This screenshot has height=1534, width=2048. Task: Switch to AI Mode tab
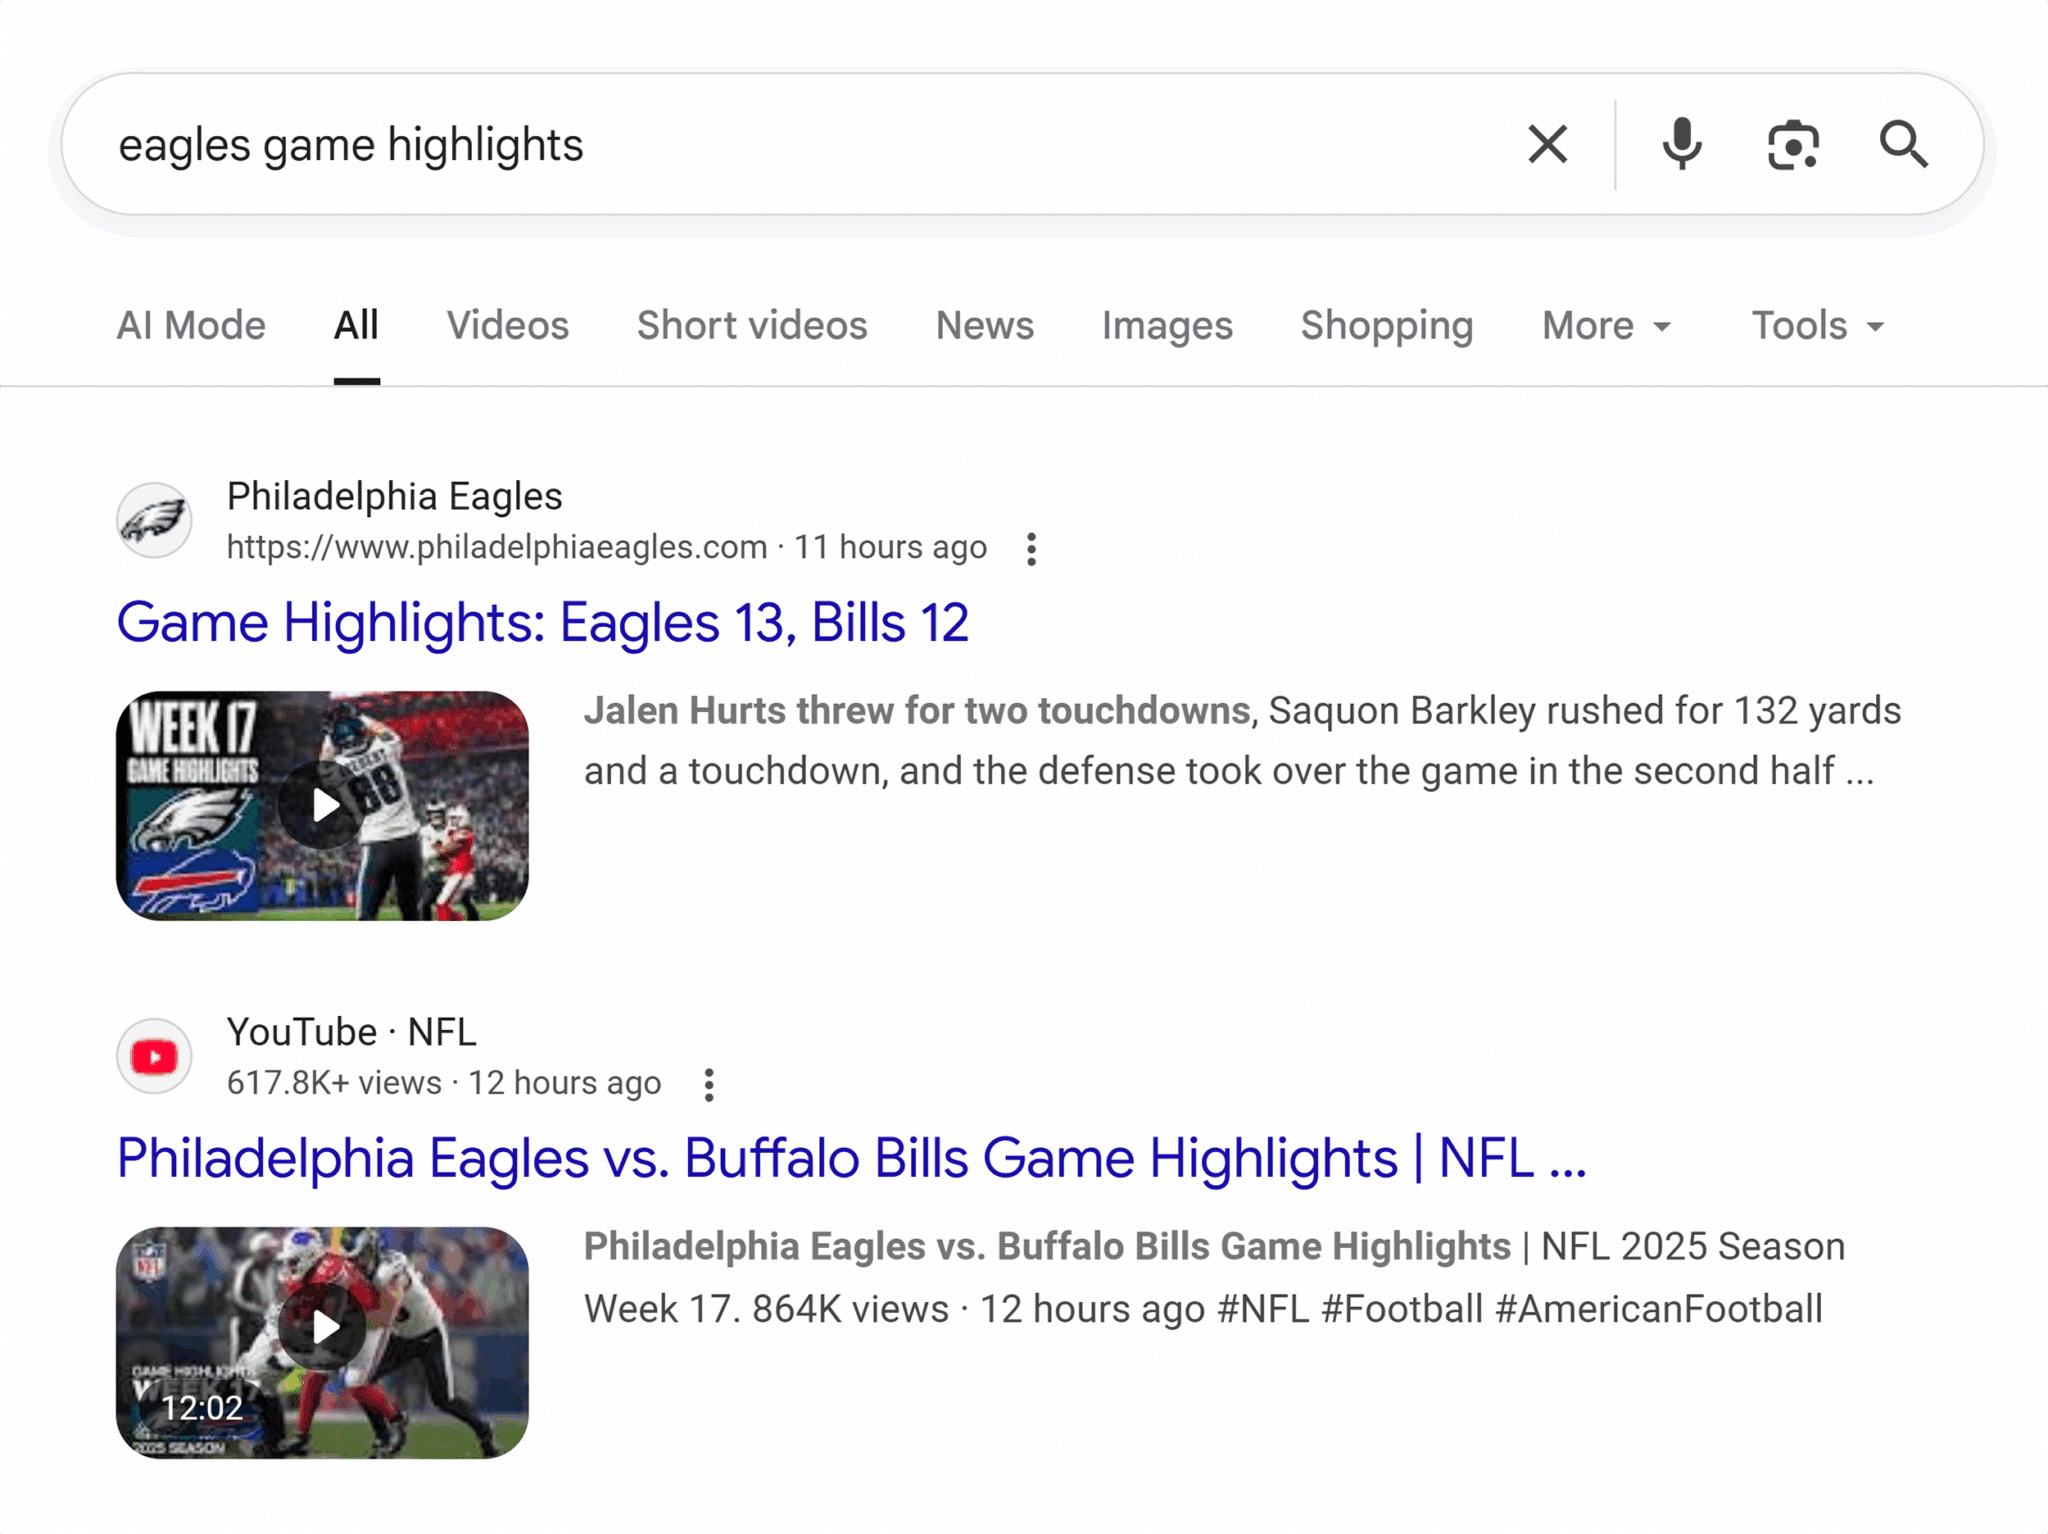pos(191,325)
